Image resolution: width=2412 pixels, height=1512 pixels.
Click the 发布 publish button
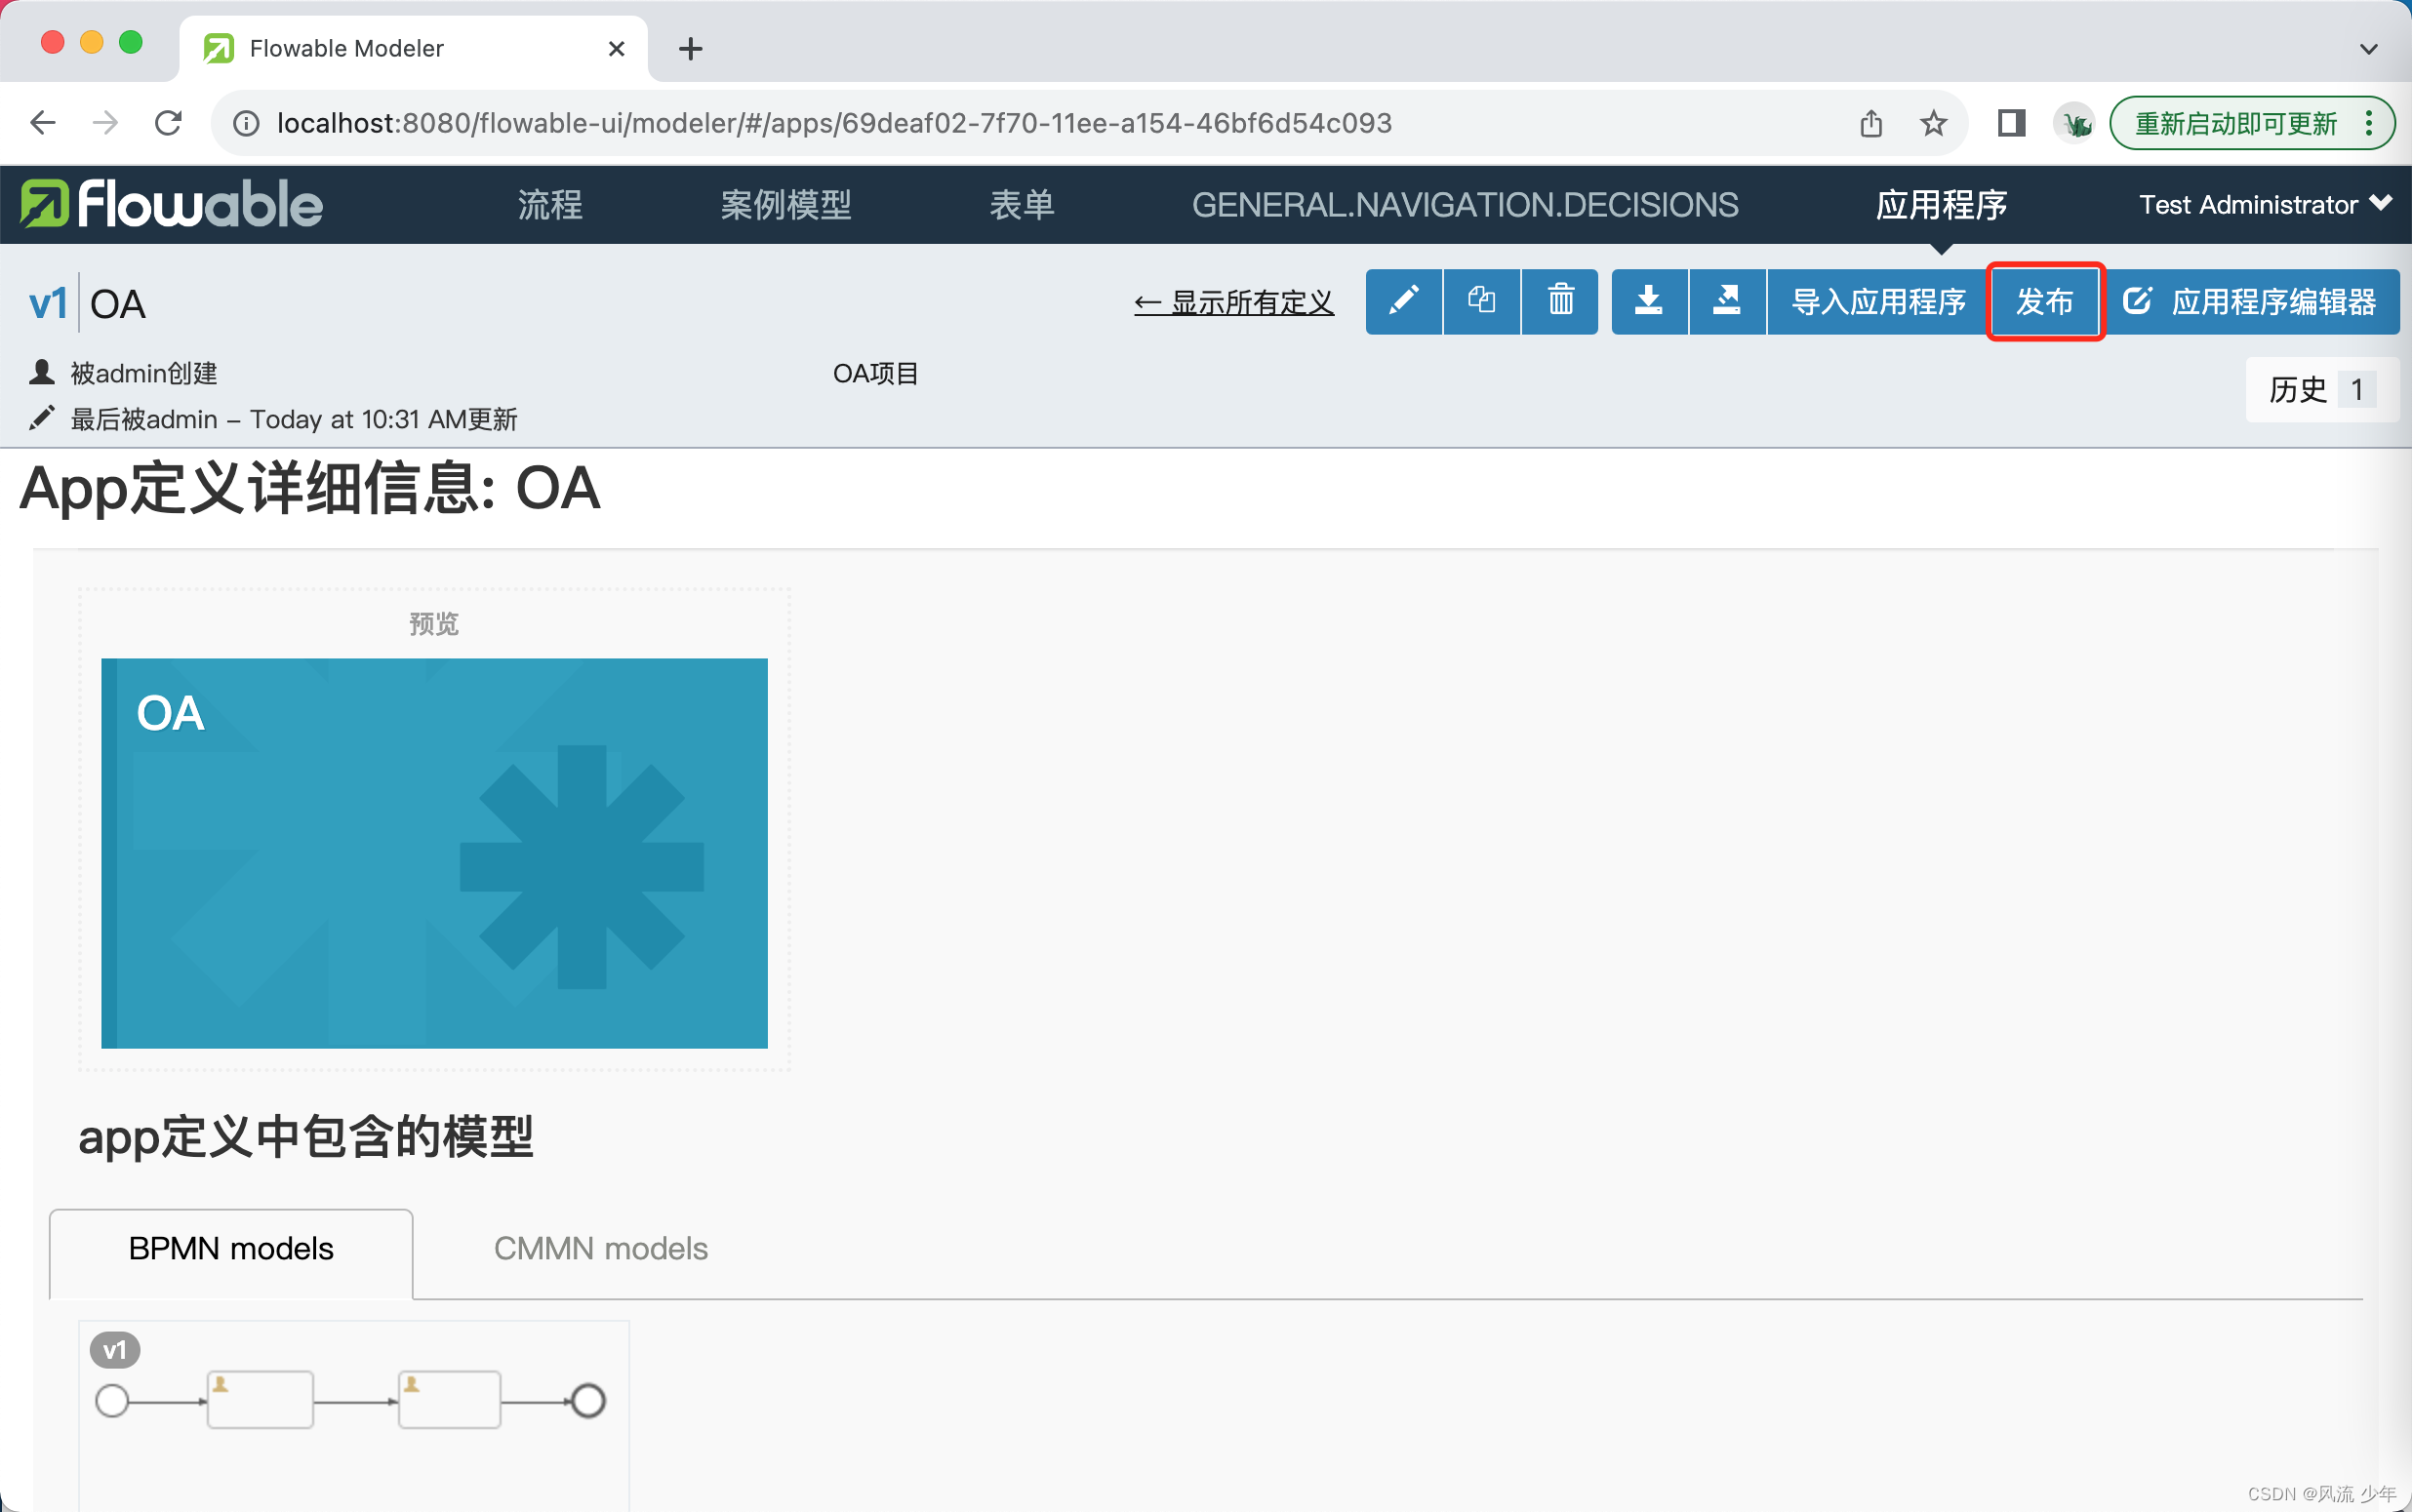point(2044,301)
